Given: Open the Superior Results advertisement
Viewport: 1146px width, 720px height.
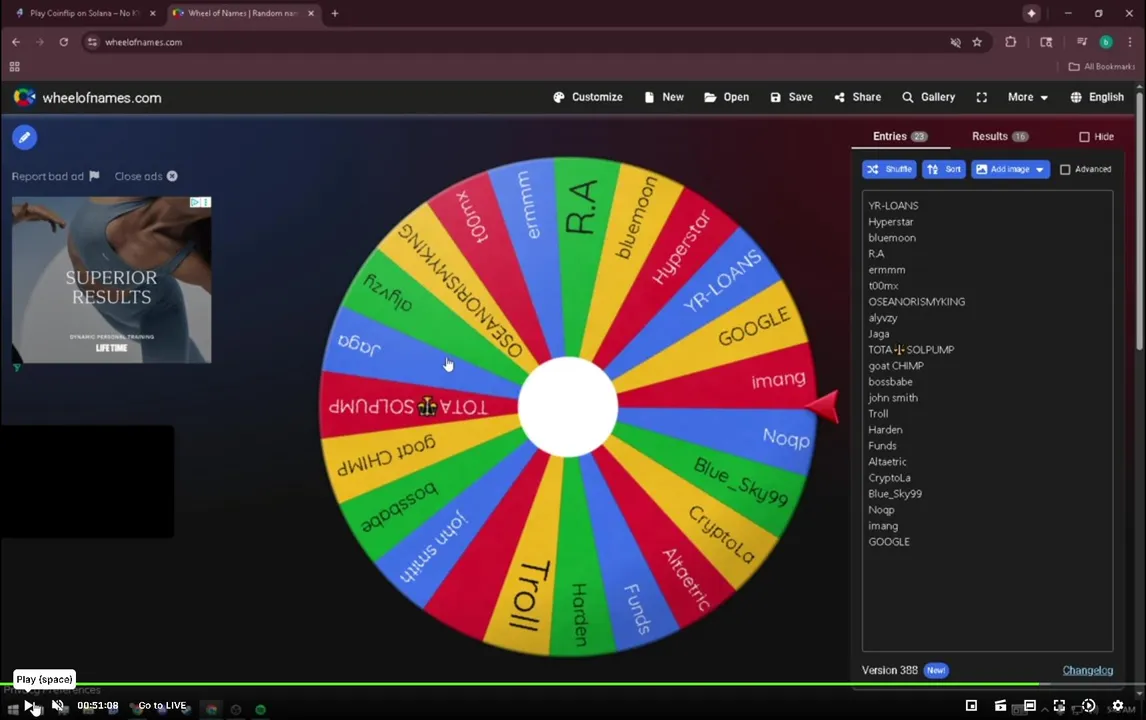Looking at the screenshot, I should [111, 280].
